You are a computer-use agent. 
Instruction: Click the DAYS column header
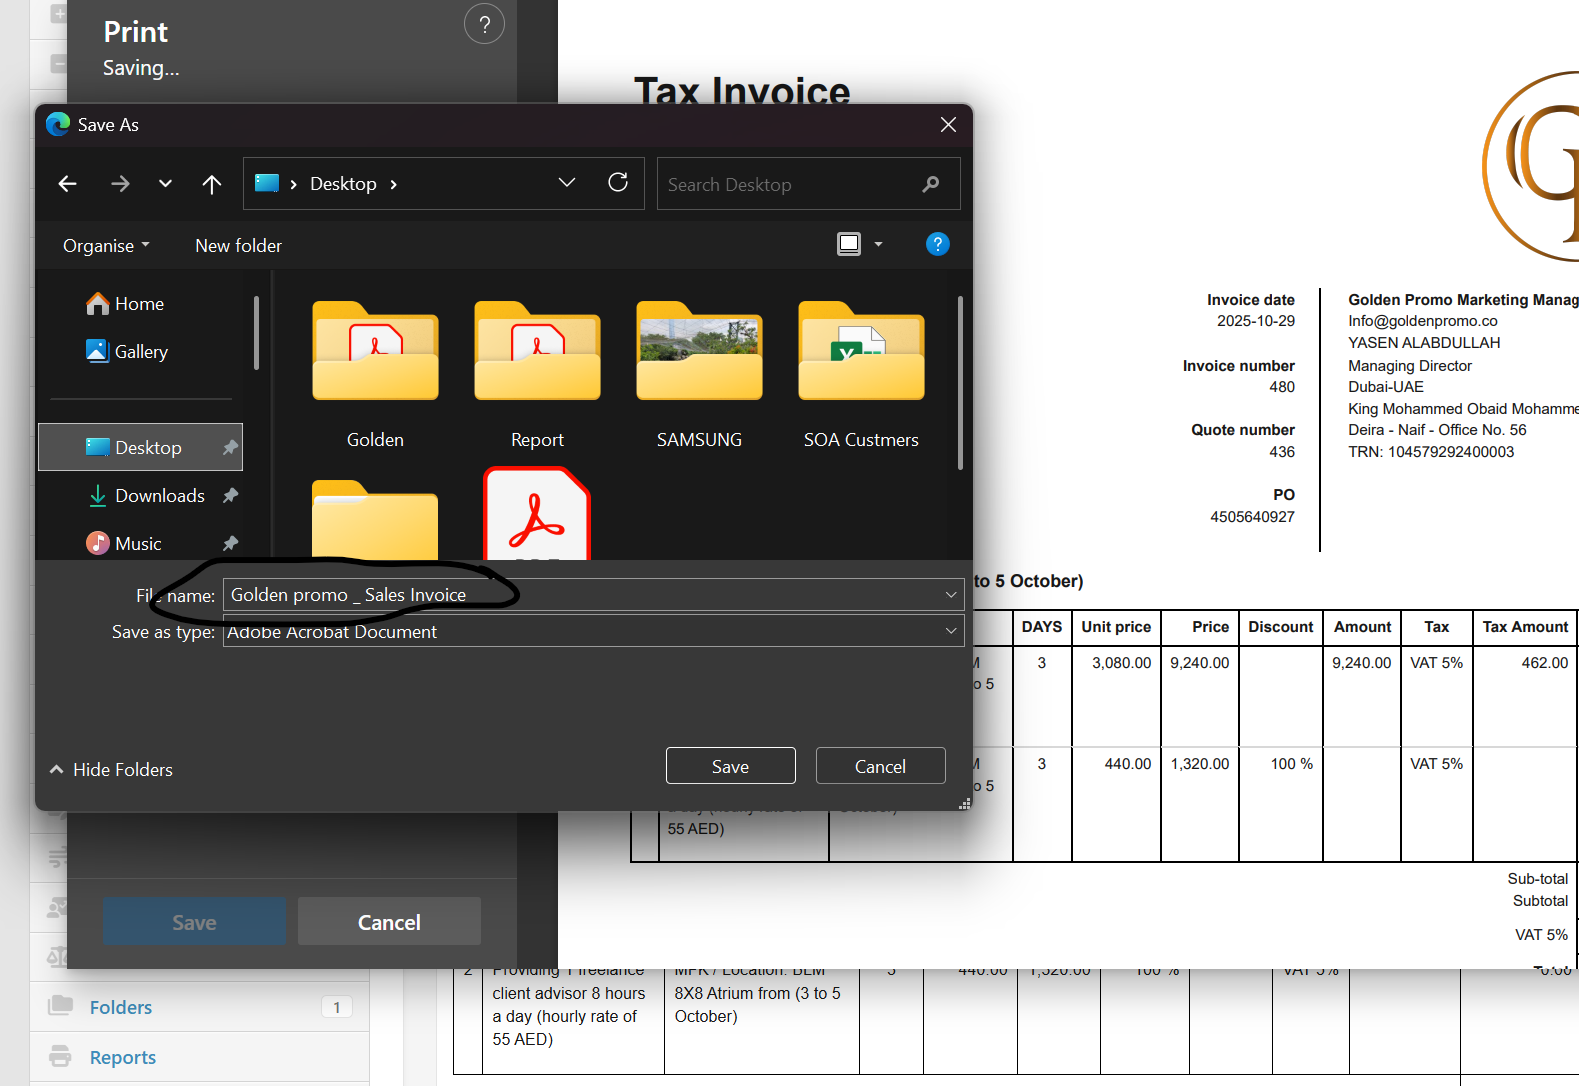click(x=1042, y=627)
